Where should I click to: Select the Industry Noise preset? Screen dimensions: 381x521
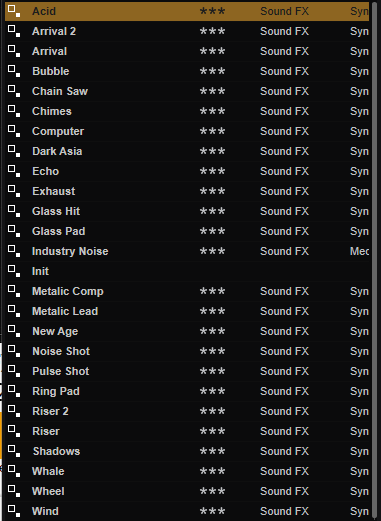(70, 251)
